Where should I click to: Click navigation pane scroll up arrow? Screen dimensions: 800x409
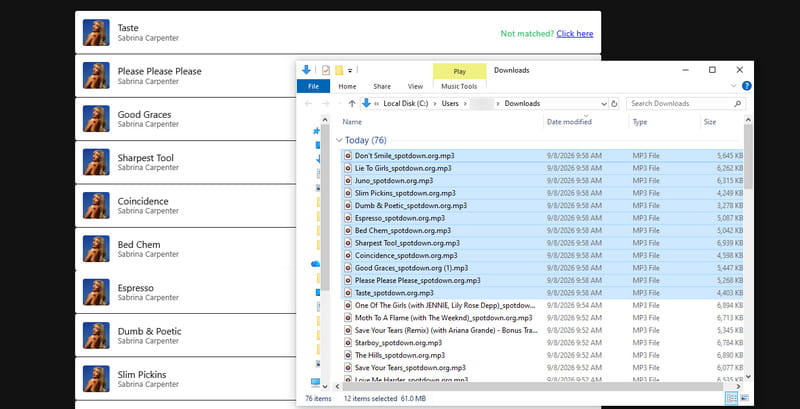[x=325, y=119]
